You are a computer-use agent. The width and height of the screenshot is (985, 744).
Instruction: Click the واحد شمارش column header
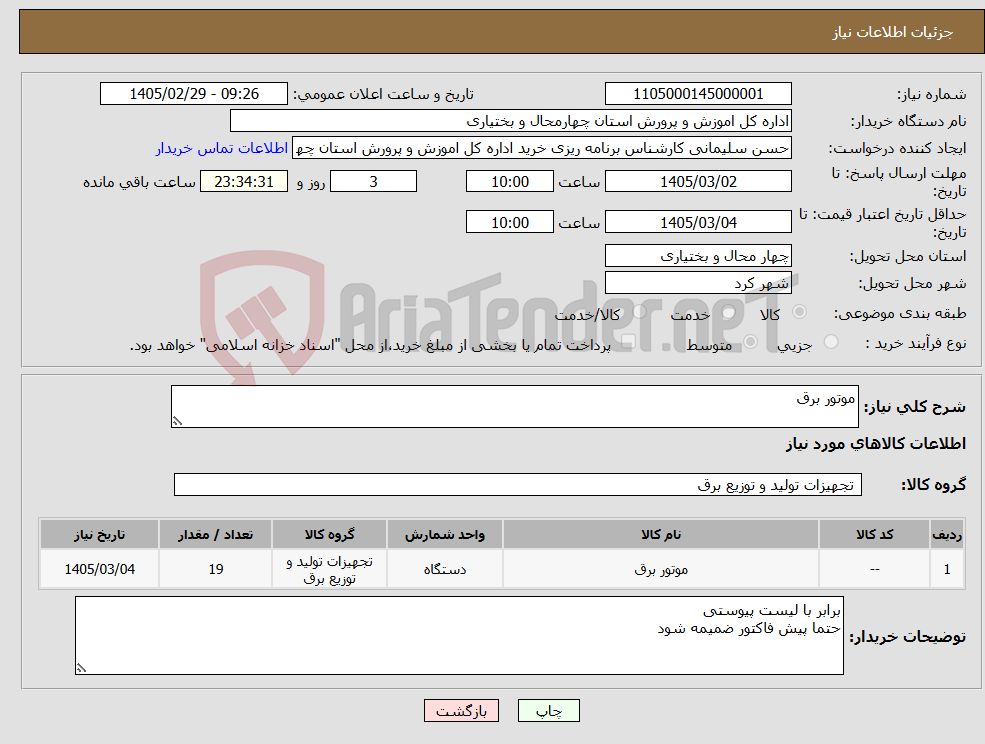click(445, 534)
